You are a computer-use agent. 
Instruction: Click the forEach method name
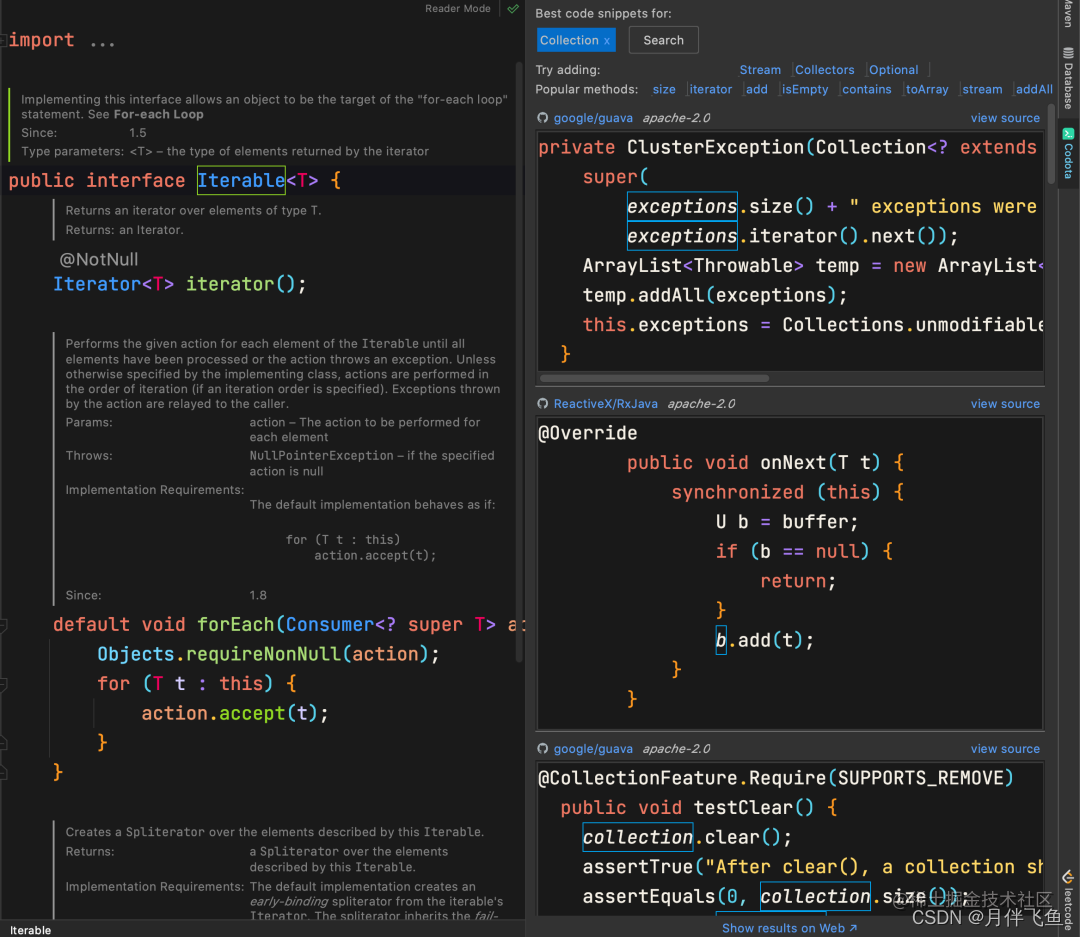[236, 625]
